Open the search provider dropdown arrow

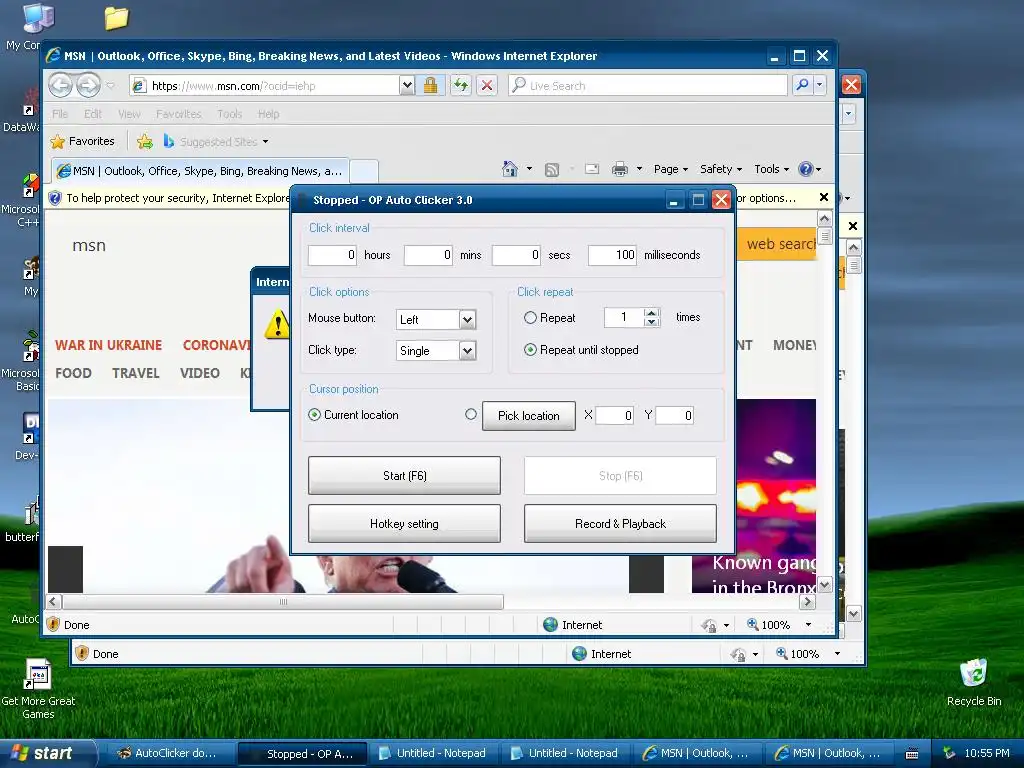pos(820,85)
